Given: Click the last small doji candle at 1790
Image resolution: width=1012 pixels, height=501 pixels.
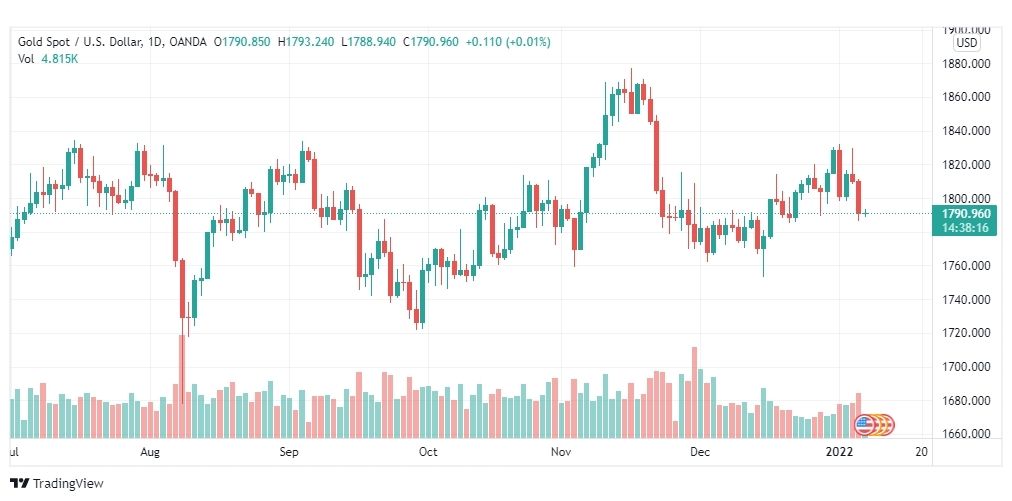Looking at the screenshot, I should [x=865, y=213].
